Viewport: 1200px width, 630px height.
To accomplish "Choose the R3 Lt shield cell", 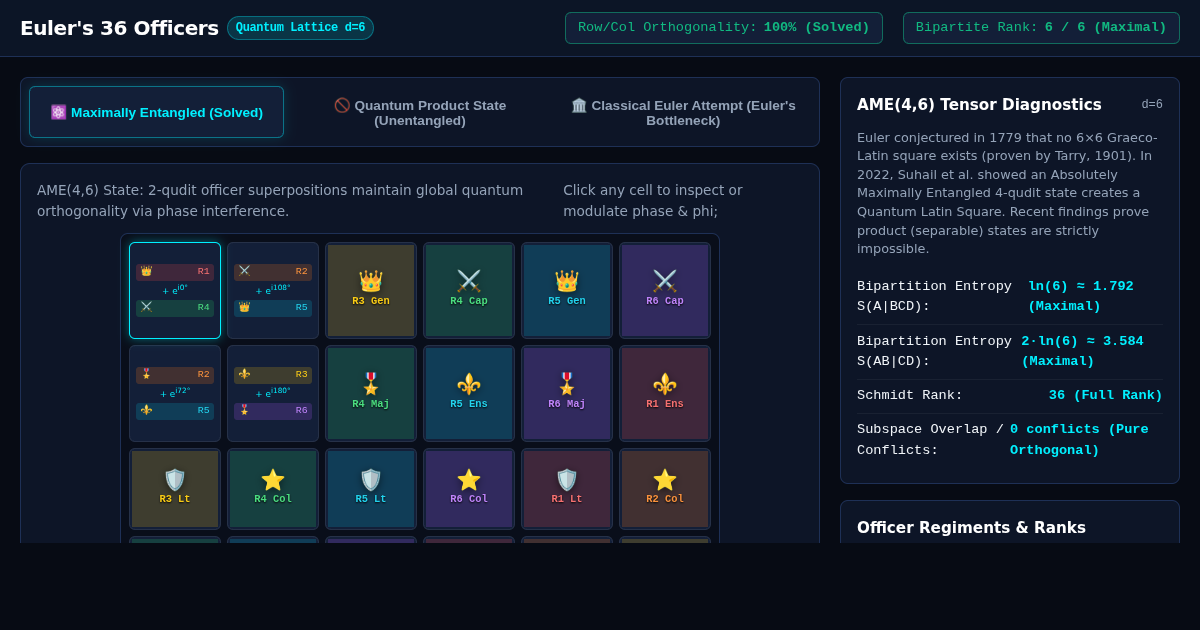I will [175, 489].
